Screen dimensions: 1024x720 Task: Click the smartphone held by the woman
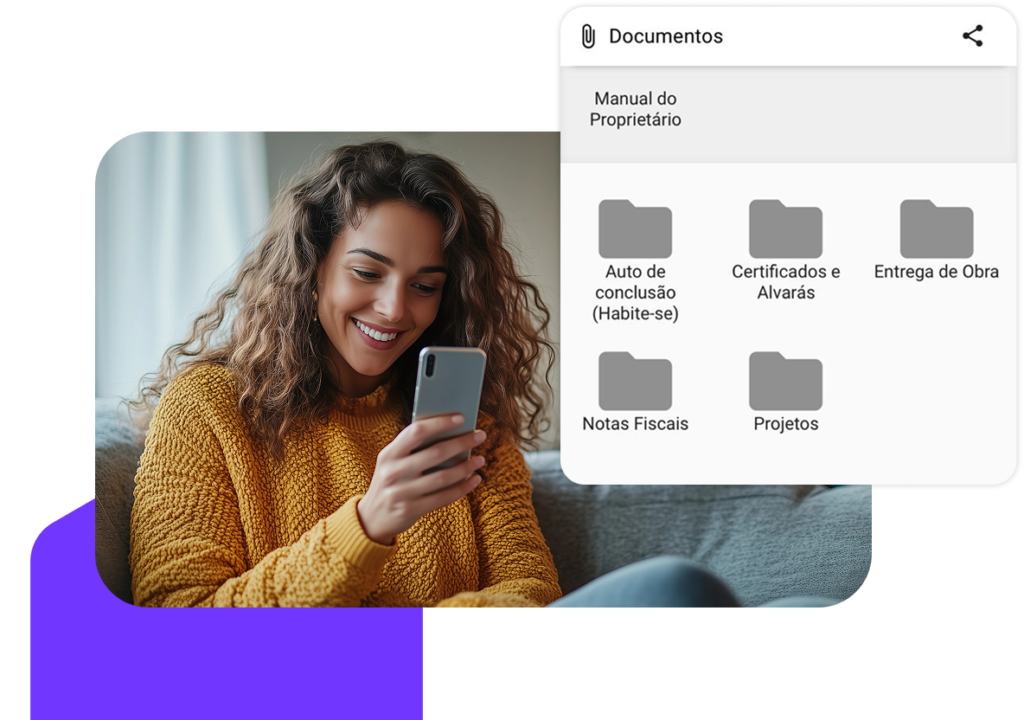tap(448, 390)
